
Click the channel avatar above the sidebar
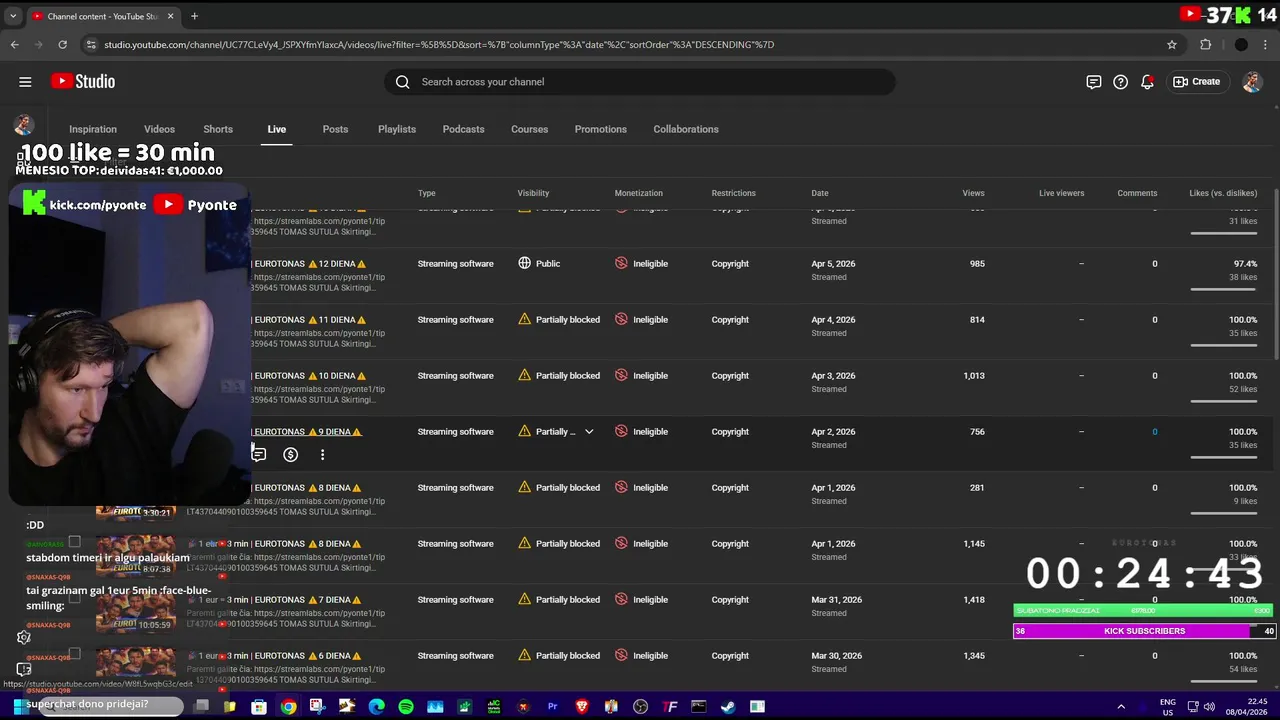(x=24, y=125)
